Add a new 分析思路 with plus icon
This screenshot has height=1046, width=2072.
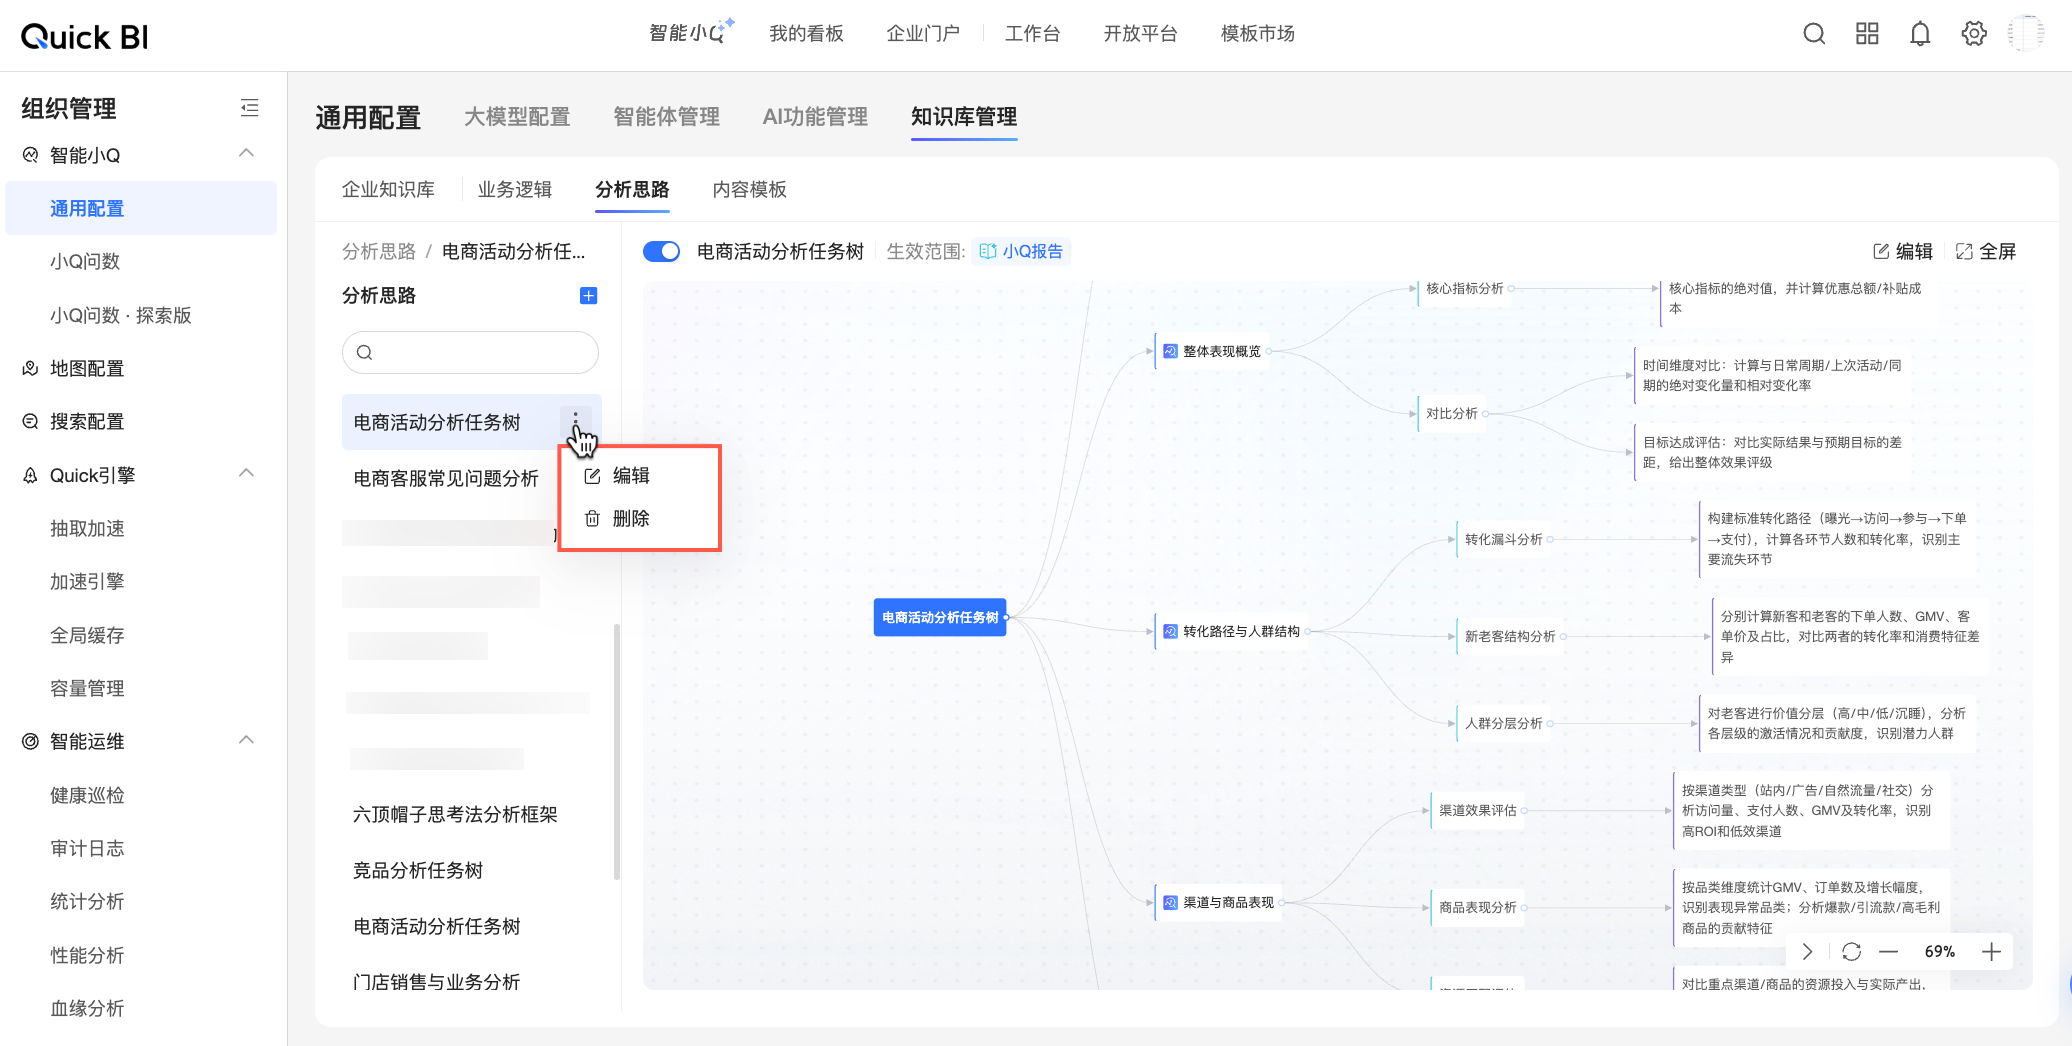point(589,295)
